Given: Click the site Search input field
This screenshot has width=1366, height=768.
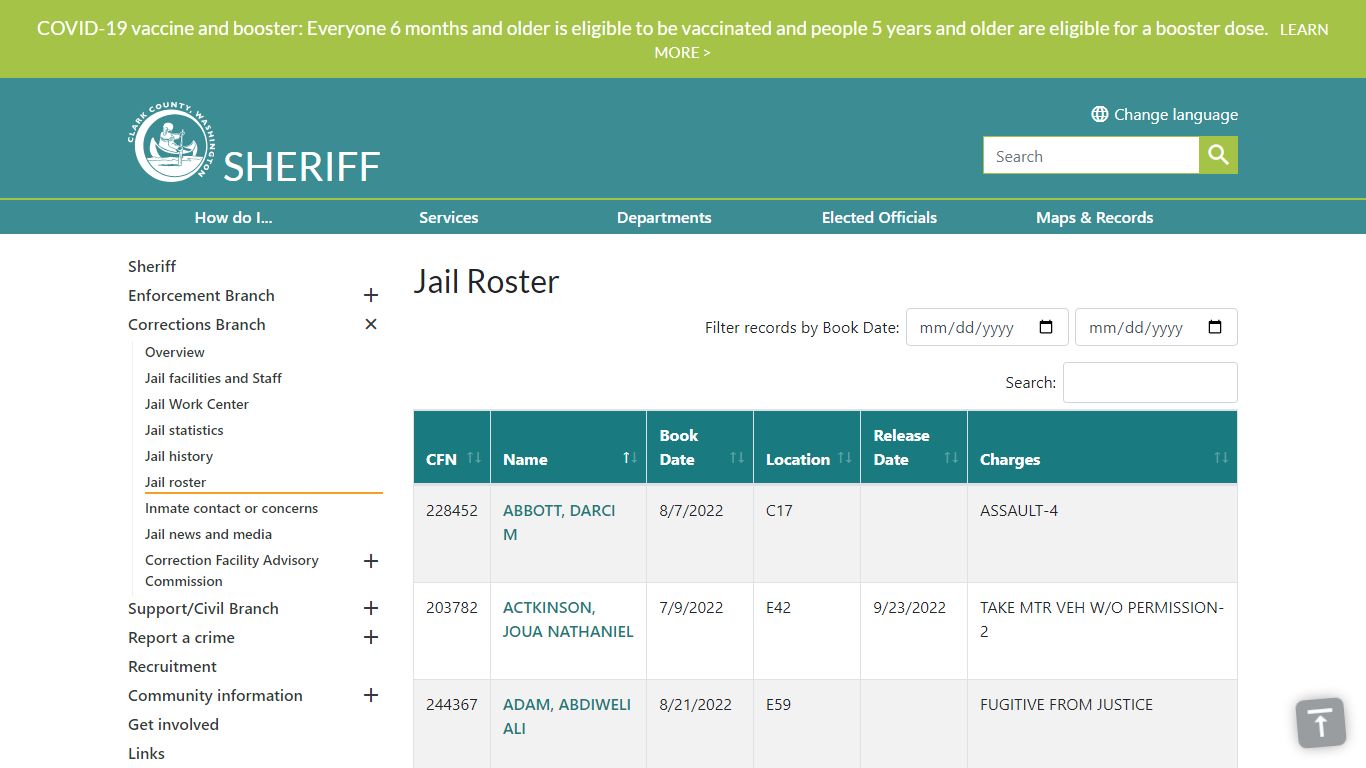Looking at the screenshot, I should 1091,155.
